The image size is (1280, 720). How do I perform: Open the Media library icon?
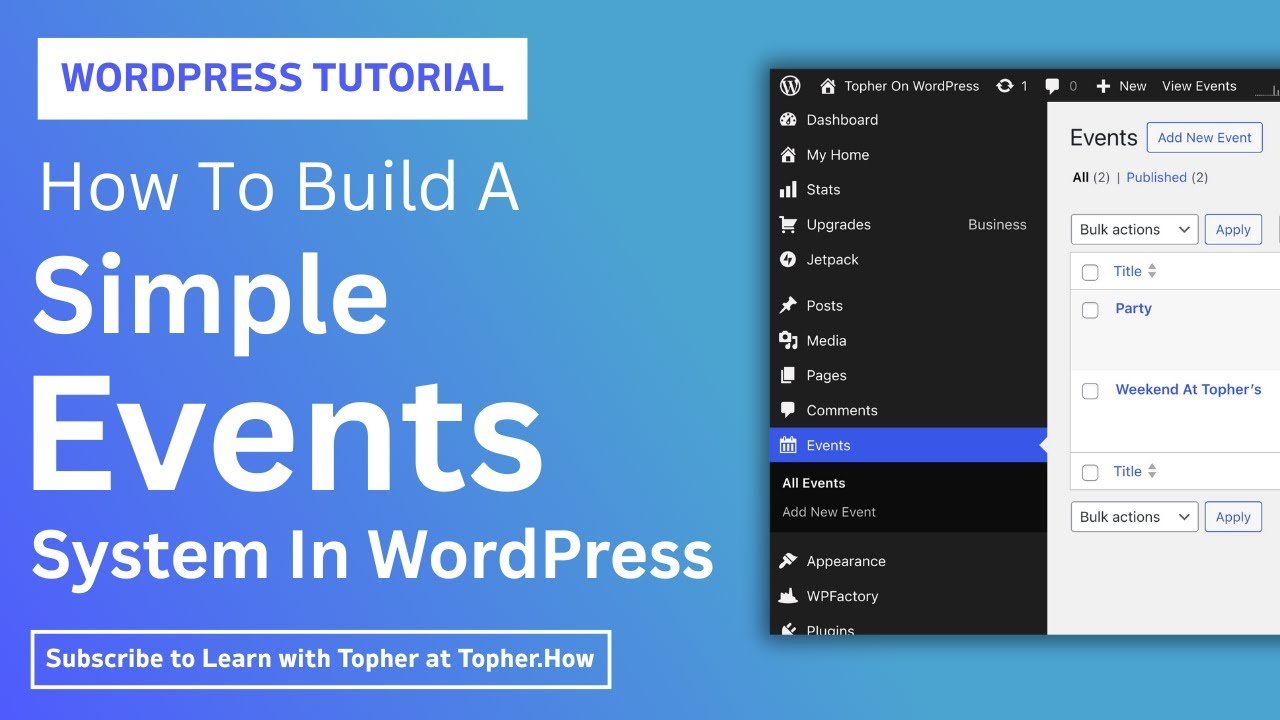point(788,341)
